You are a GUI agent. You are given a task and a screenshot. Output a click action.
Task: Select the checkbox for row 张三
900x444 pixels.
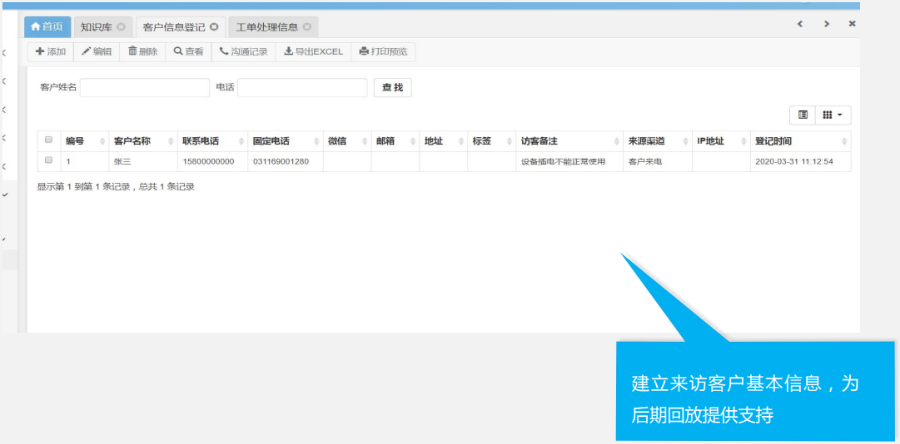(x=48, y=160)
